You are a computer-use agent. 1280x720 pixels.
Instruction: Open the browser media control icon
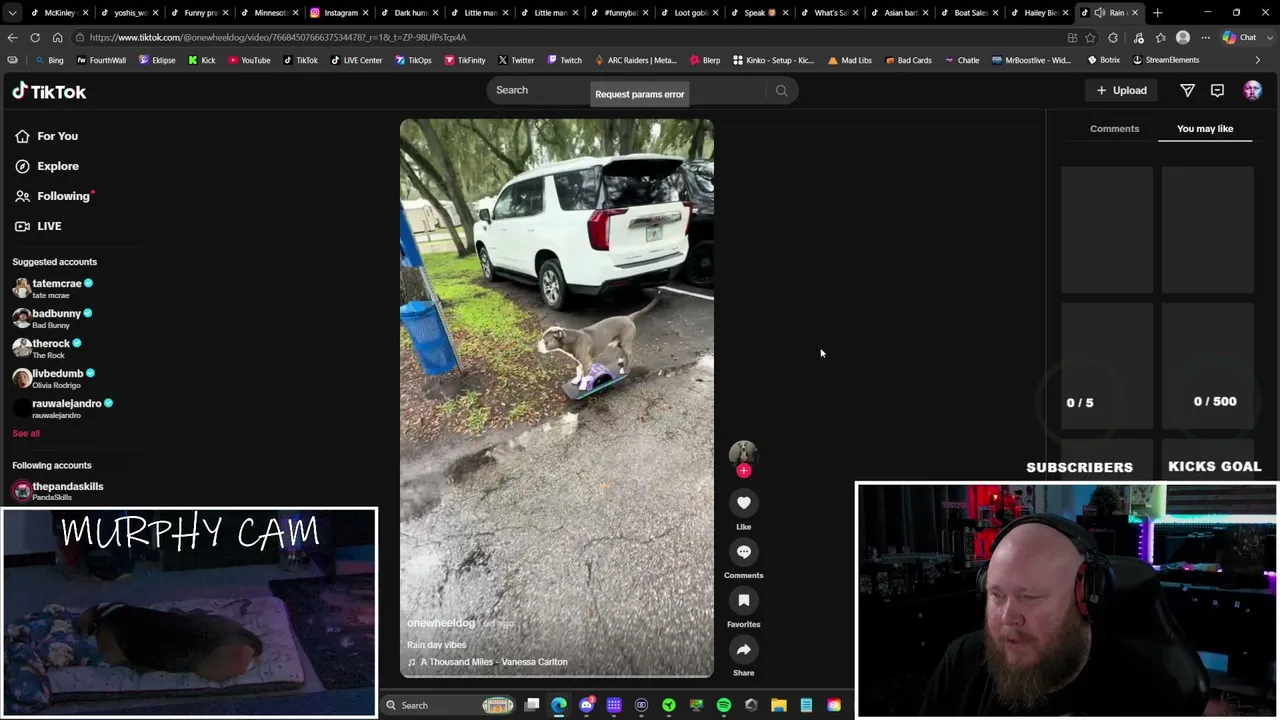pyautogui.click(x=1138, y=38)
